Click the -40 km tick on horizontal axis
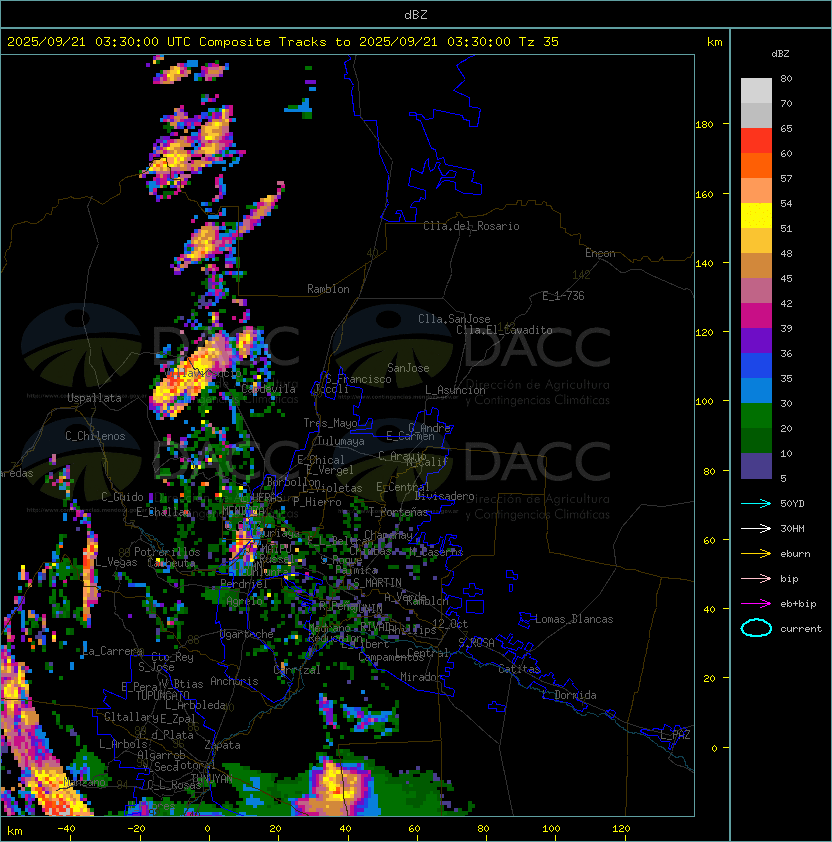Screen dimensions: 832x842 [x=66, y=829]
